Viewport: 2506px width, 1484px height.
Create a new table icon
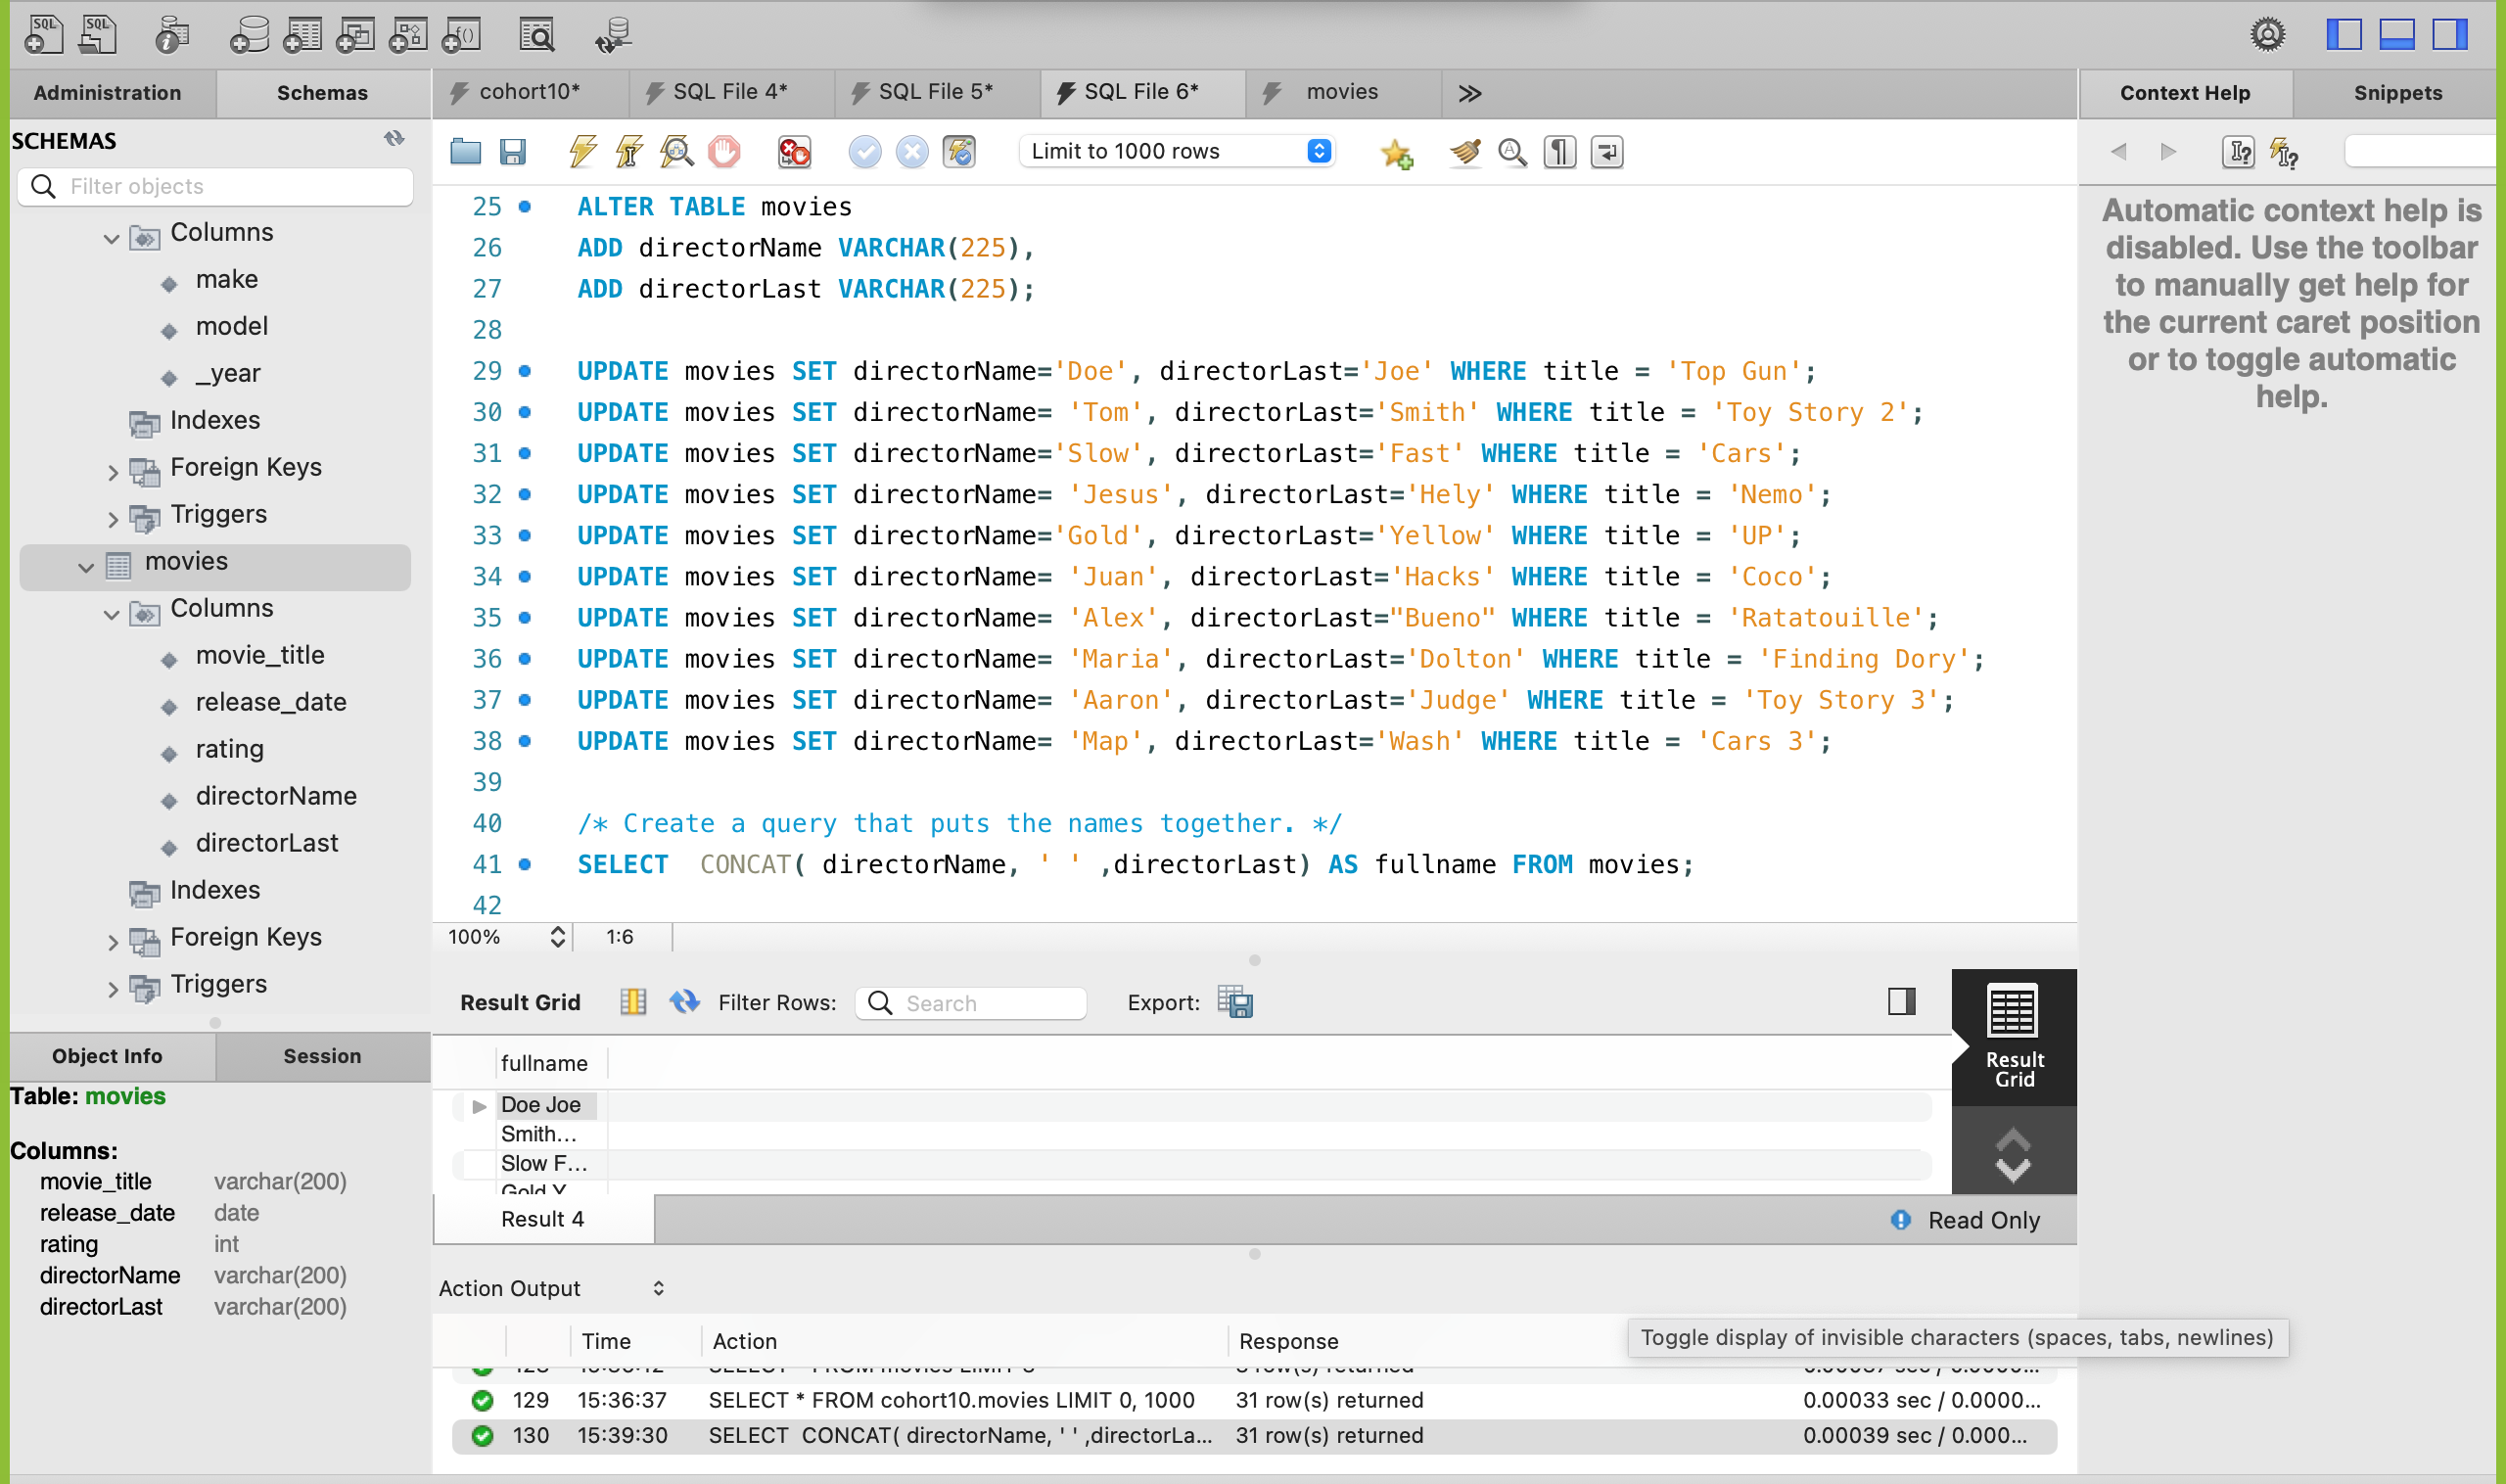[302, 35]
